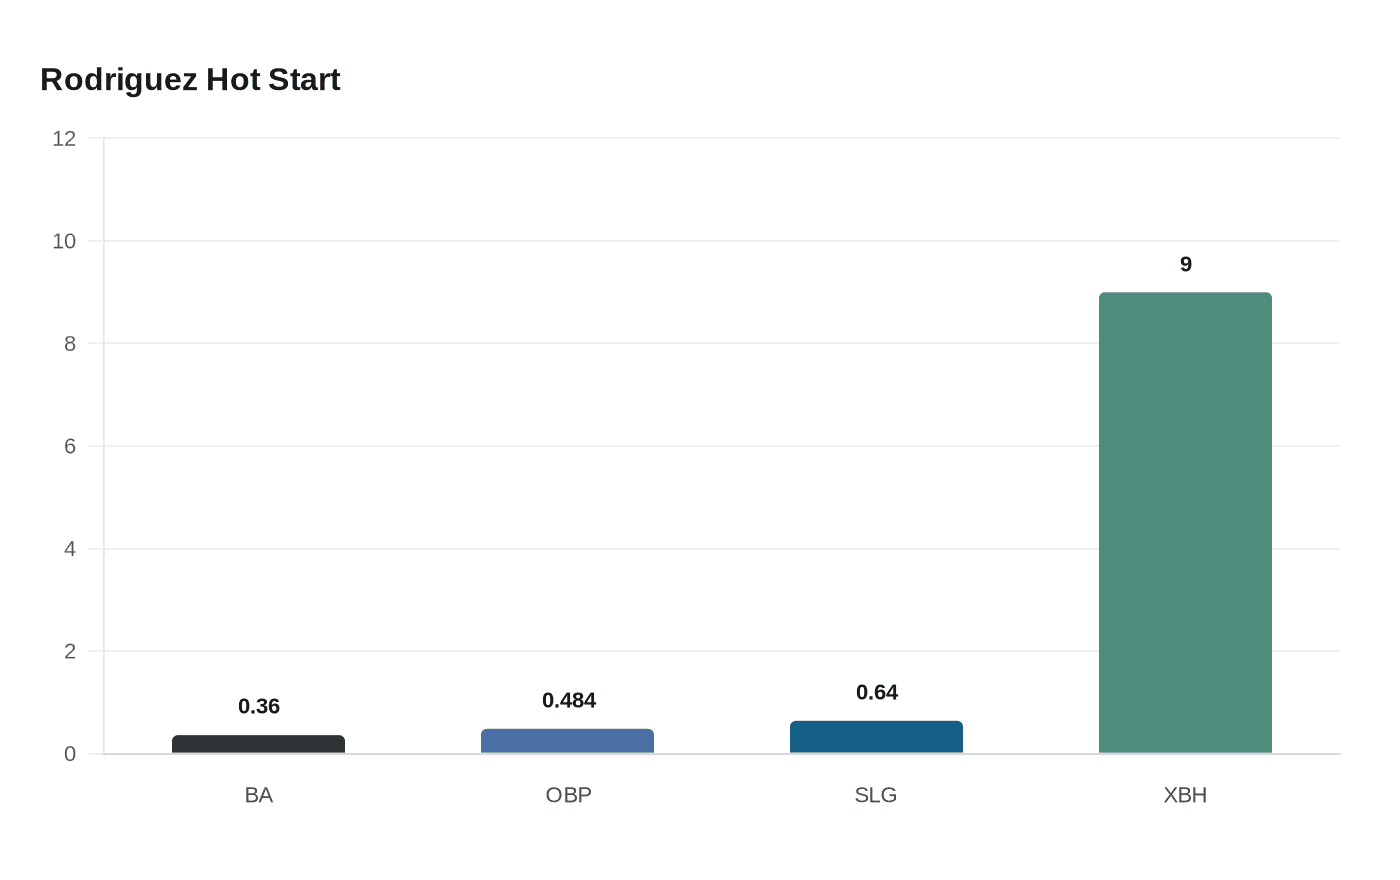Click the y-axis tick label 10
1400x880 pixels.
click(64, 241)
